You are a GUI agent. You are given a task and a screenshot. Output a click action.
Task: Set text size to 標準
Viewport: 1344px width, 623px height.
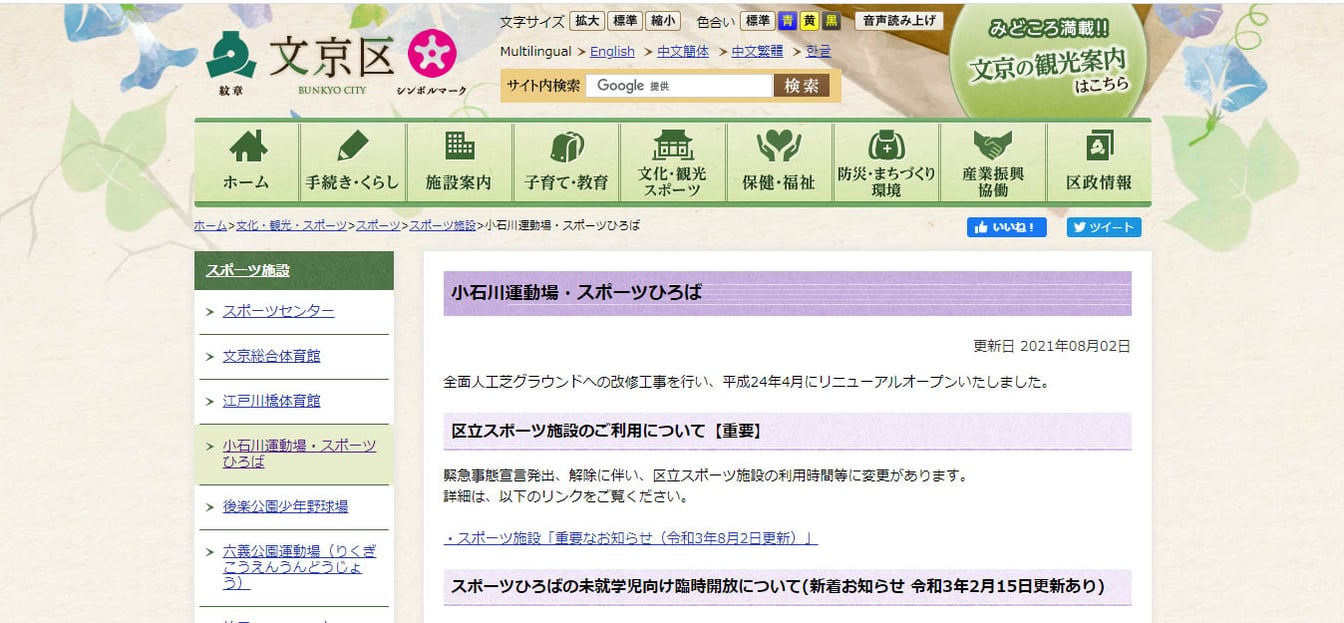coord(625,21)
